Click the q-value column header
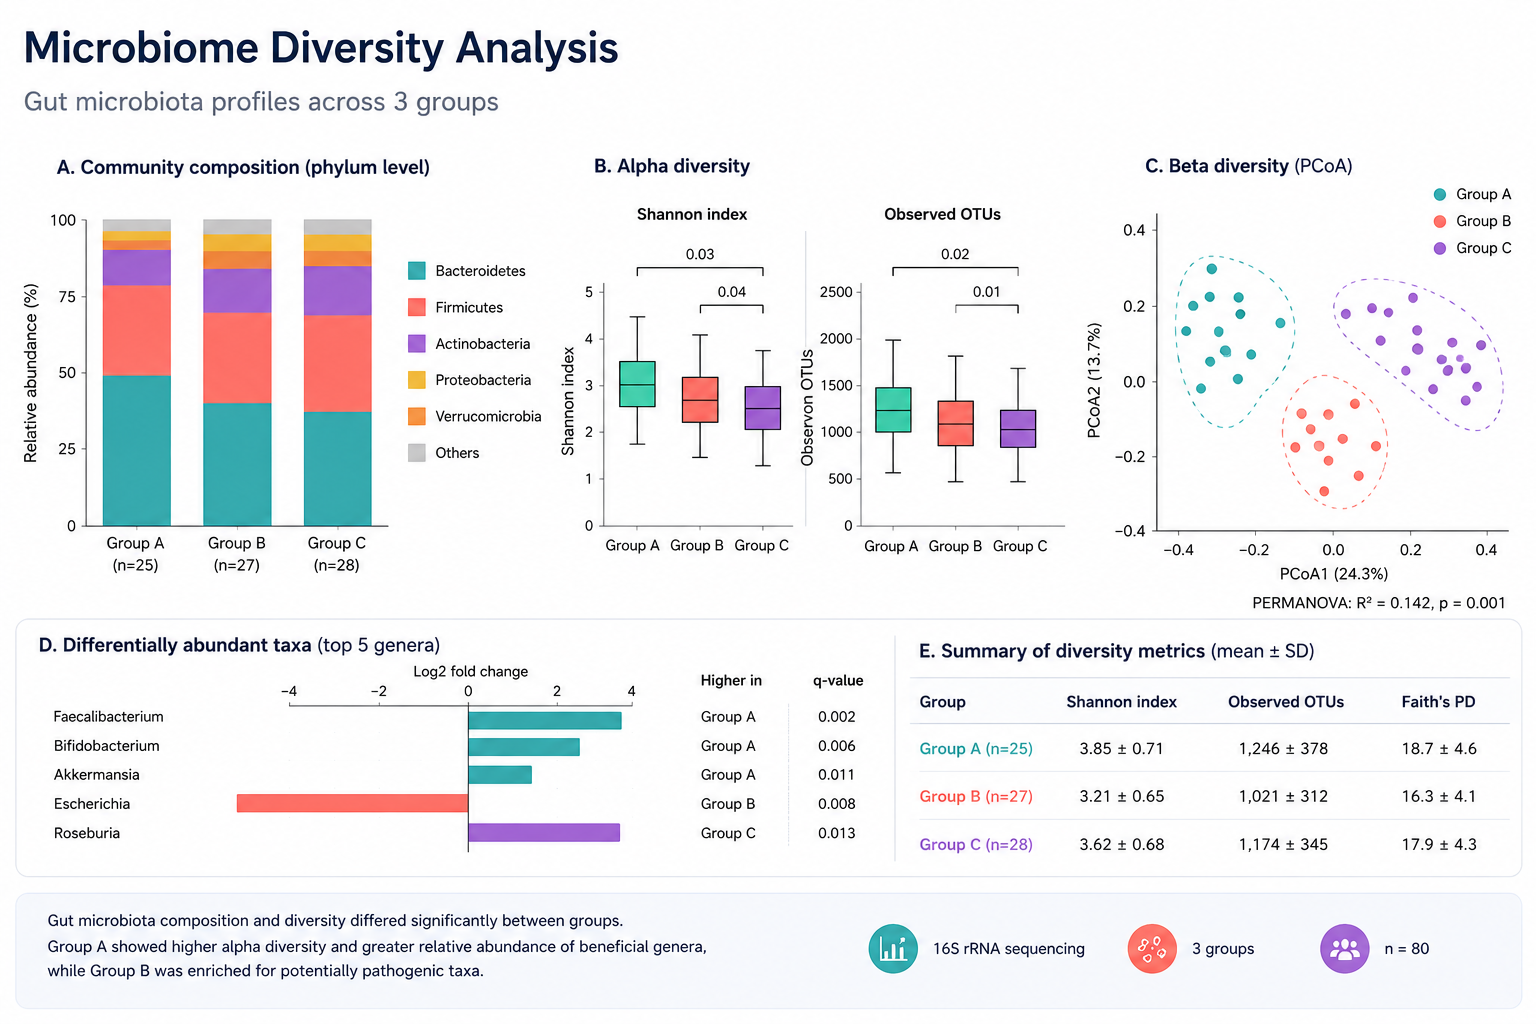Viewport: 1536px width, 1024px height. (838, 681)
